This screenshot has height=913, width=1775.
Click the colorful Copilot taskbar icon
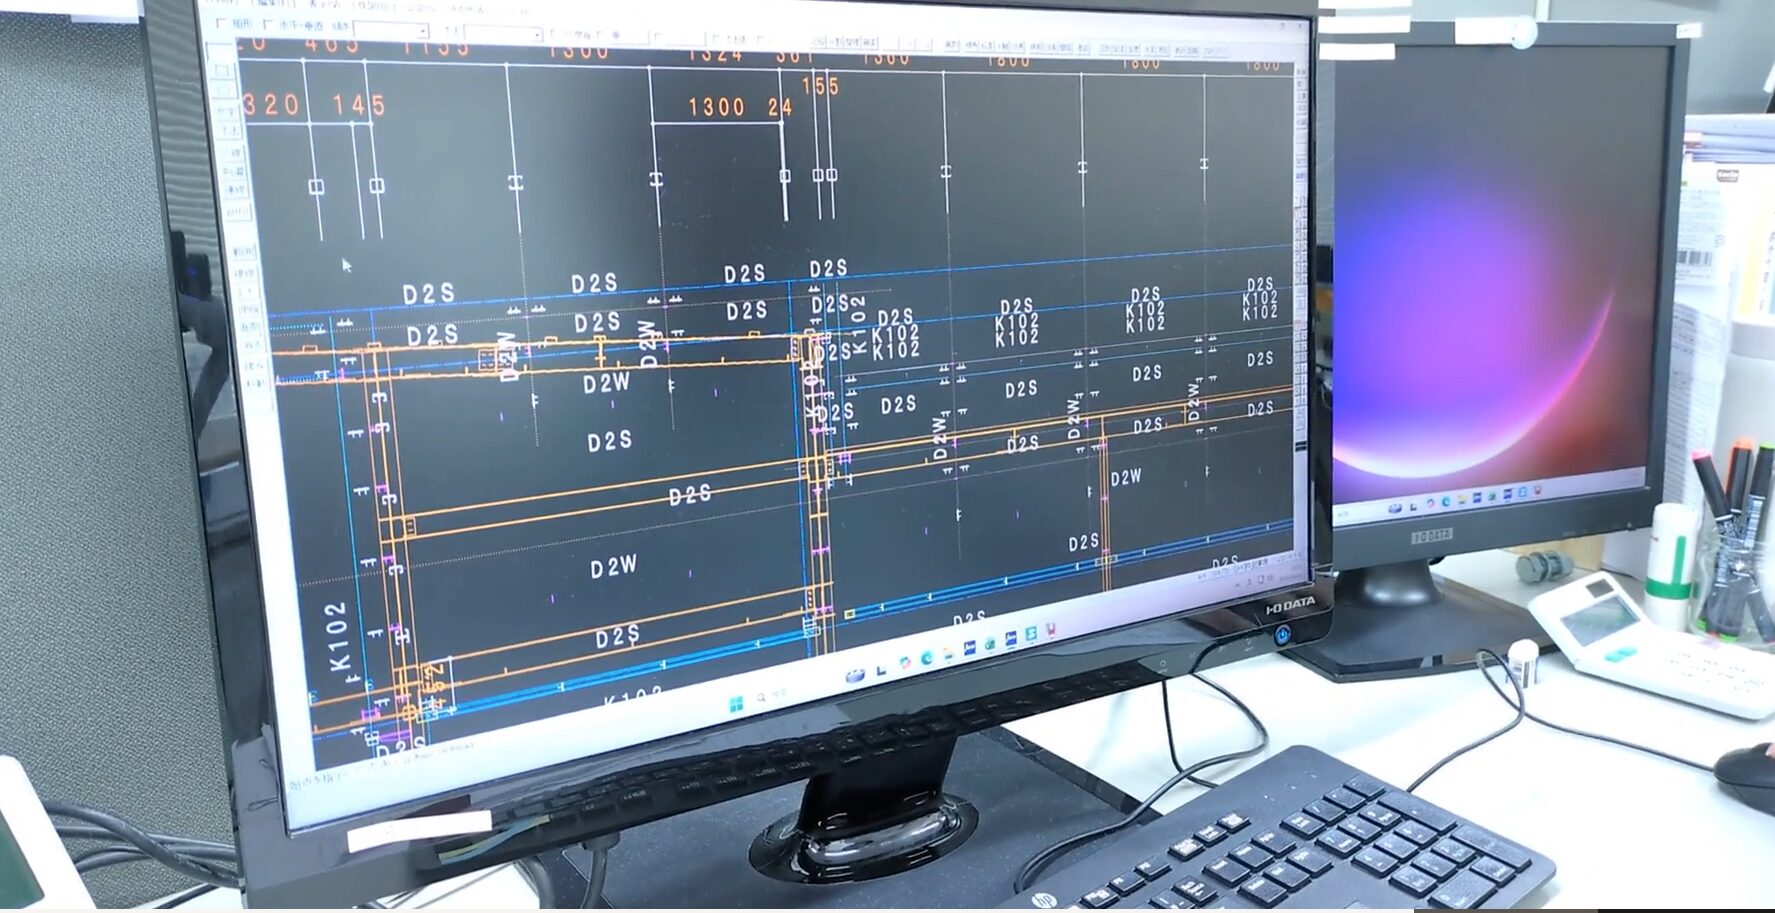click(905, 663)
